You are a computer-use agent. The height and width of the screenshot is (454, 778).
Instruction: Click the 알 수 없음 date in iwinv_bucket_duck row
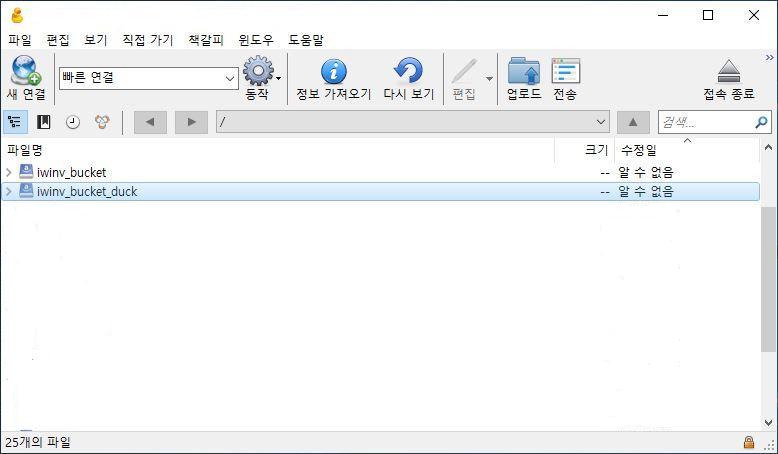[646, 192]
